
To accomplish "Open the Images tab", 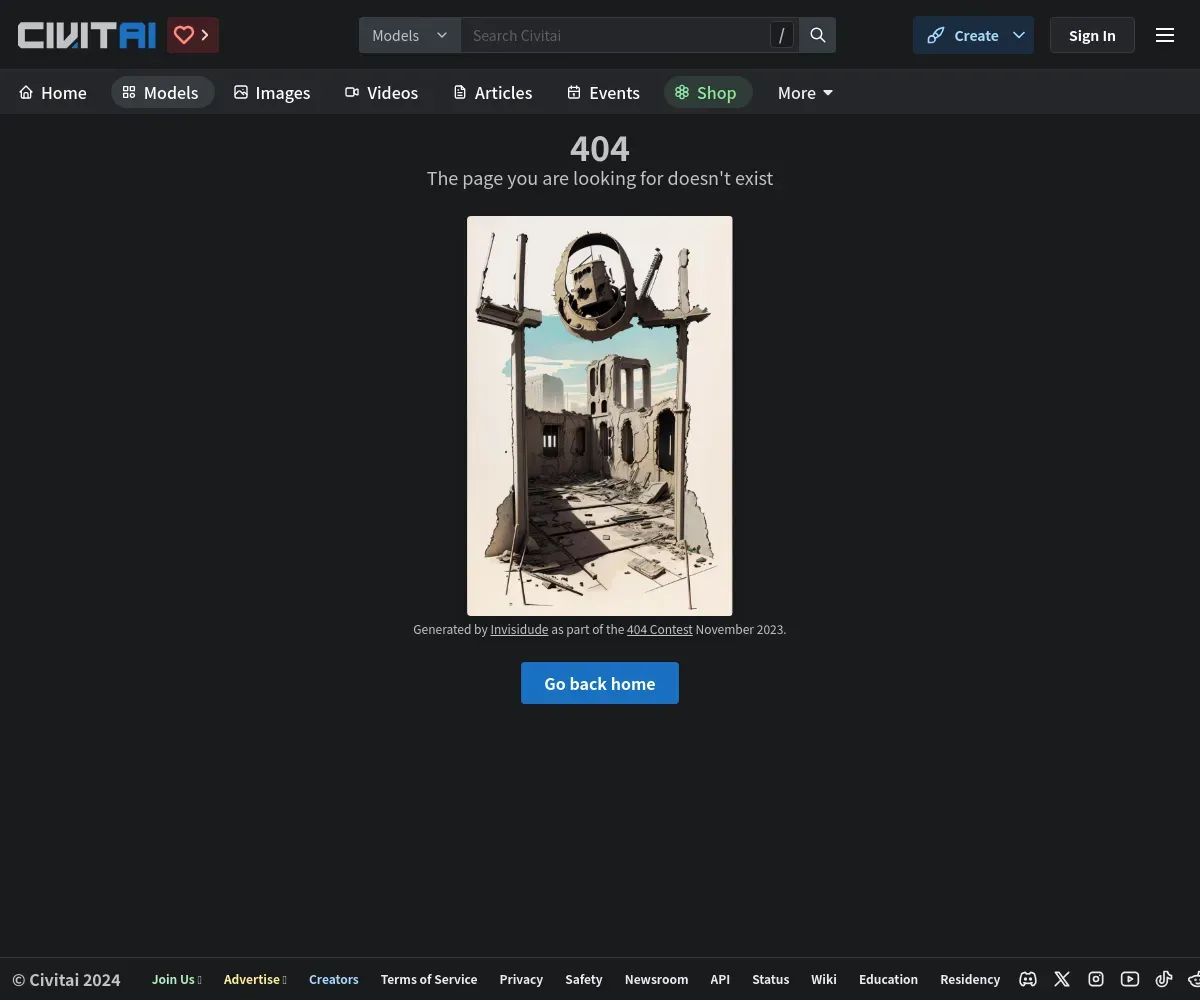I will click(272, 93).
